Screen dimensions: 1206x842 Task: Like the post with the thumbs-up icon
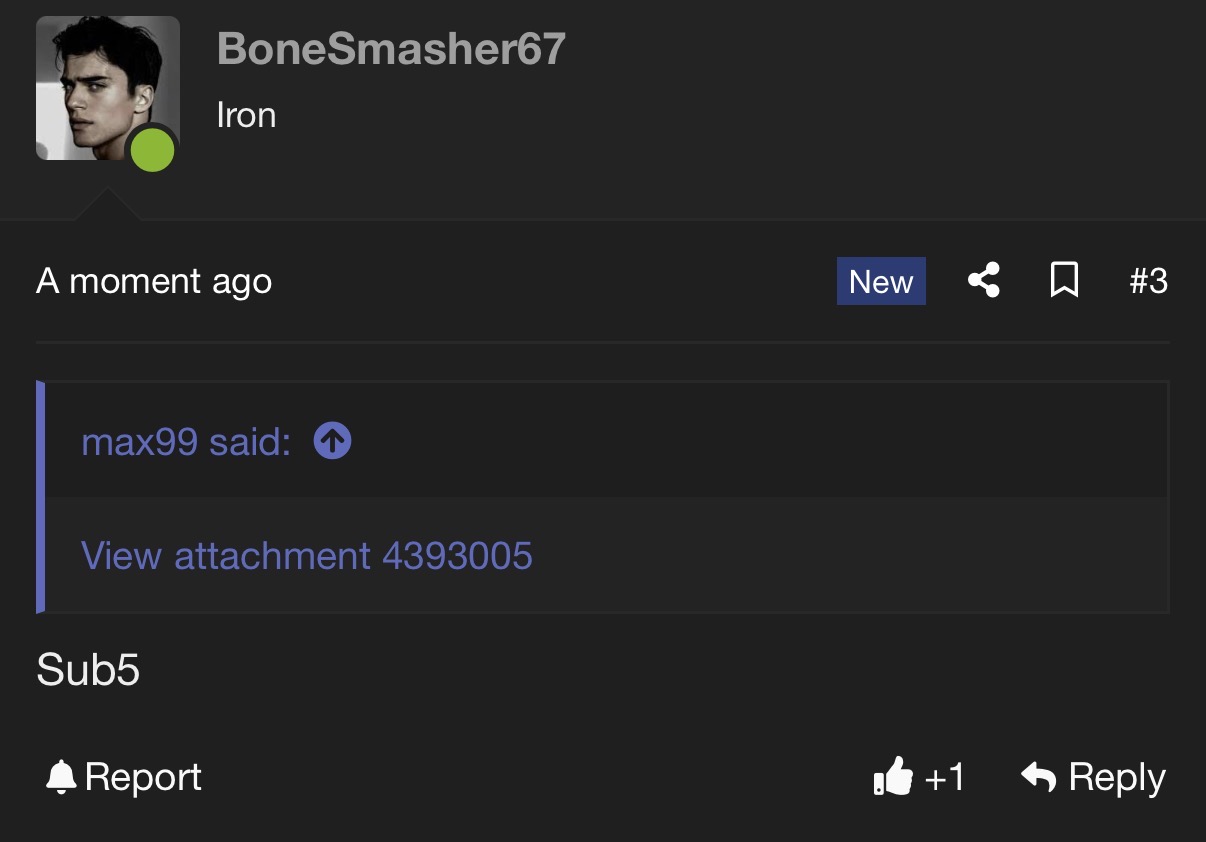pos(893,776)
